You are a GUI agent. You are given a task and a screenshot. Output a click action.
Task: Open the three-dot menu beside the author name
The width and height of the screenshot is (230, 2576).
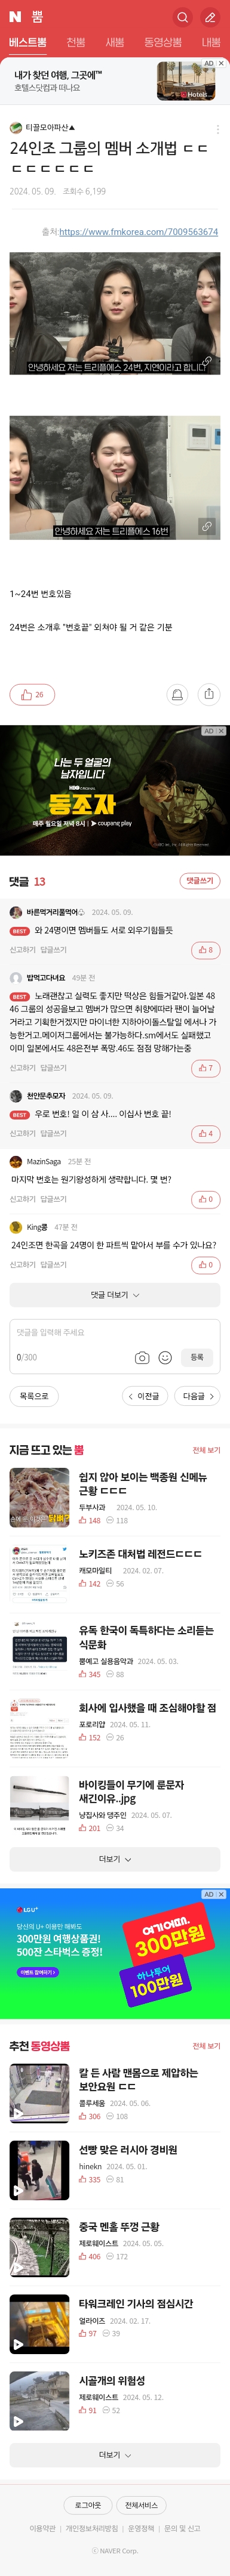(218, 128)
